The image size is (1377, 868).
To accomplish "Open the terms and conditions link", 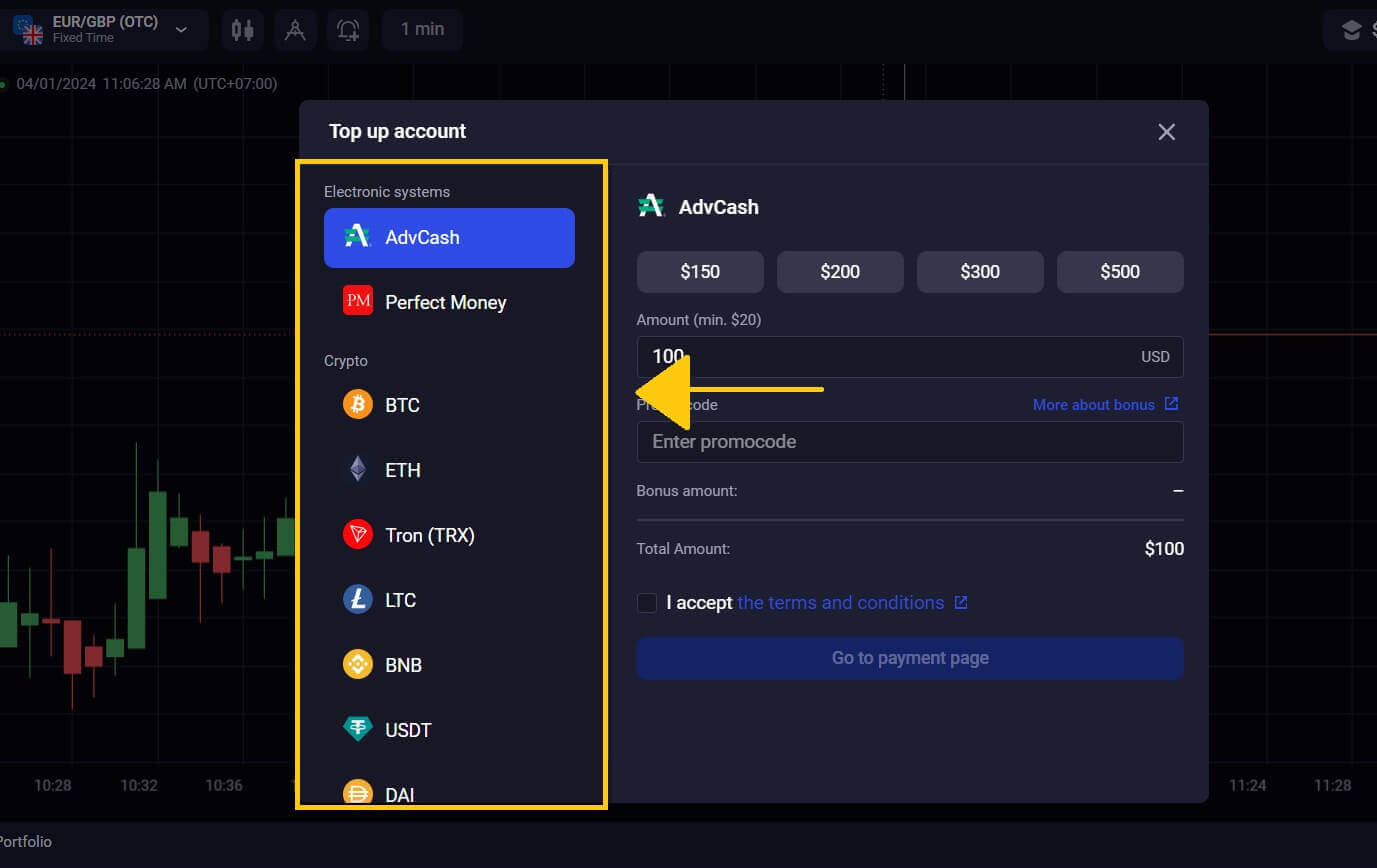I will [840, 603].
